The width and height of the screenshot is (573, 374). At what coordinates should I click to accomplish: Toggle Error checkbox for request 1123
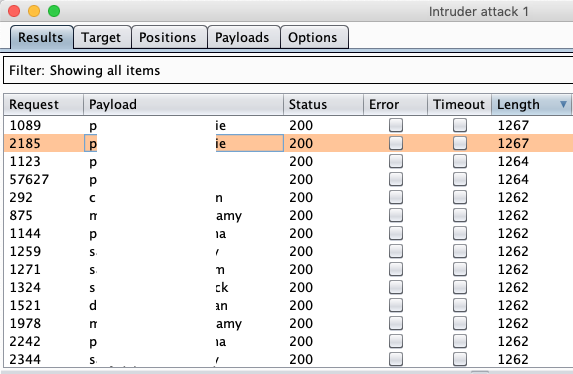(396, 161)
